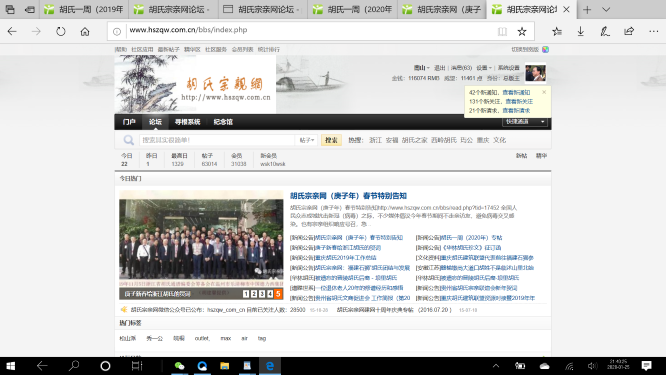Screen dimensions: 666x375
Task: Open the favorites hub icon
Action: [x=557, y=31]
